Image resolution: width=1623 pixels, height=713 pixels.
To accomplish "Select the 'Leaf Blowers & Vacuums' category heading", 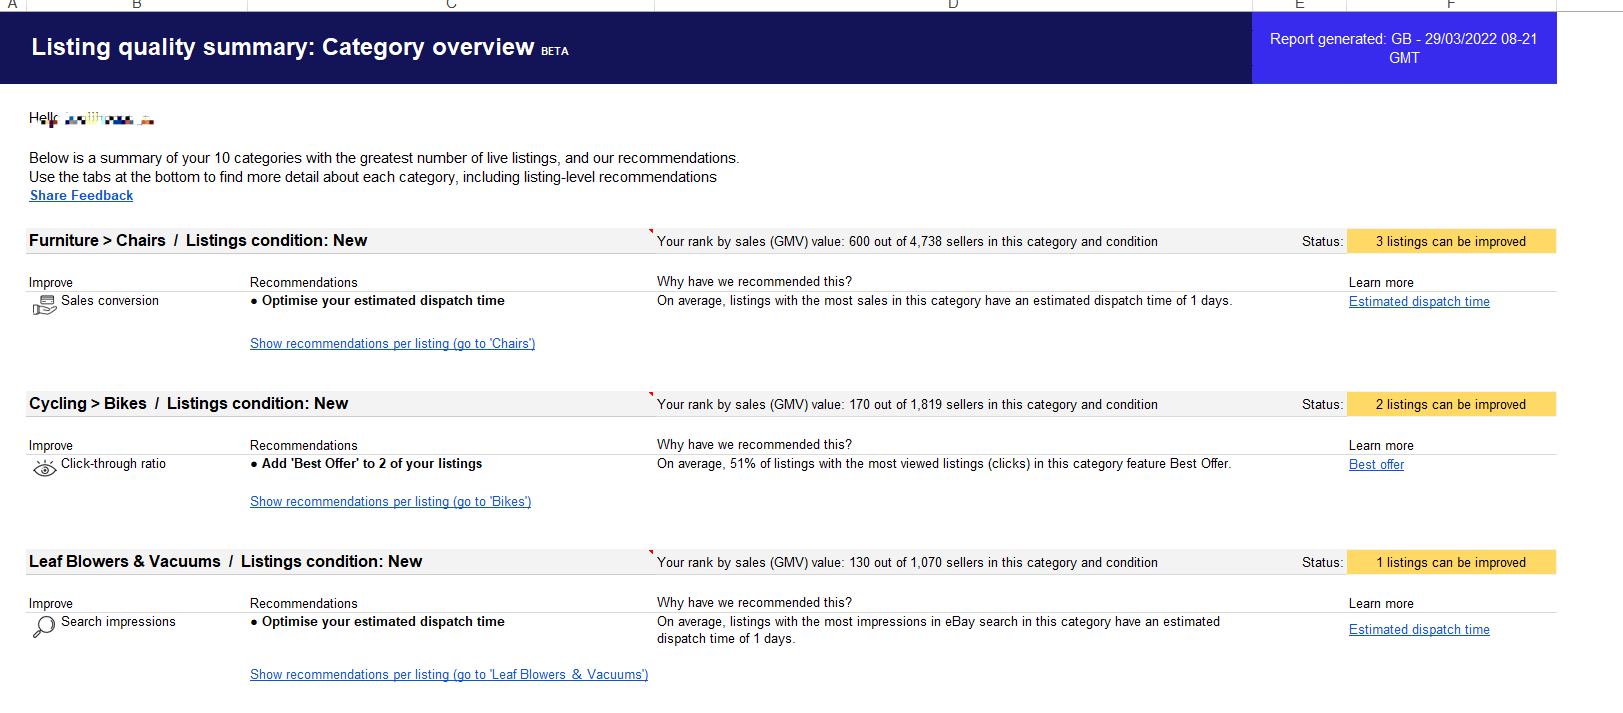I will click(x=225, y=562).
